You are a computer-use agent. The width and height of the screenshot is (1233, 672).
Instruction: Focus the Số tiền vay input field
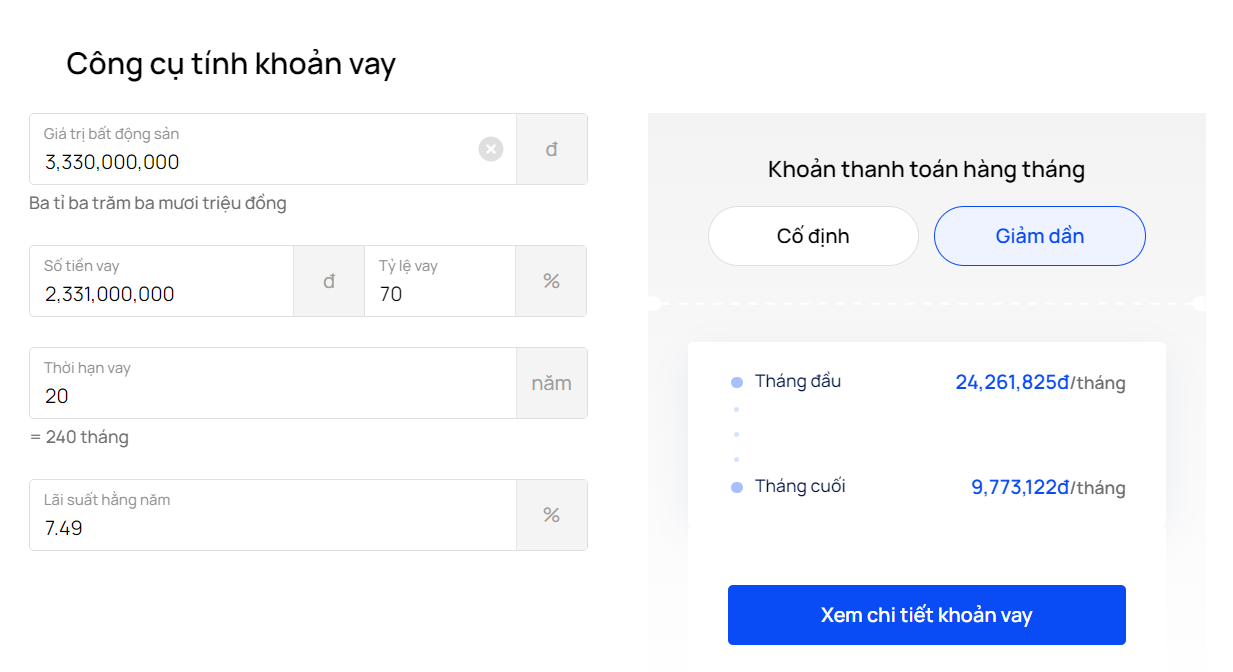tap(162, 281)
